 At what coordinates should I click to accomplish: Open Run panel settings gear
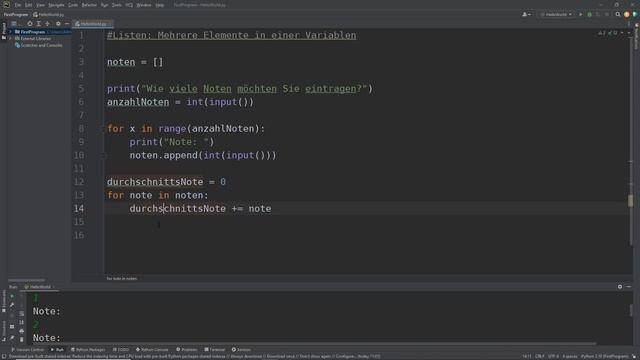pos(620,287)
